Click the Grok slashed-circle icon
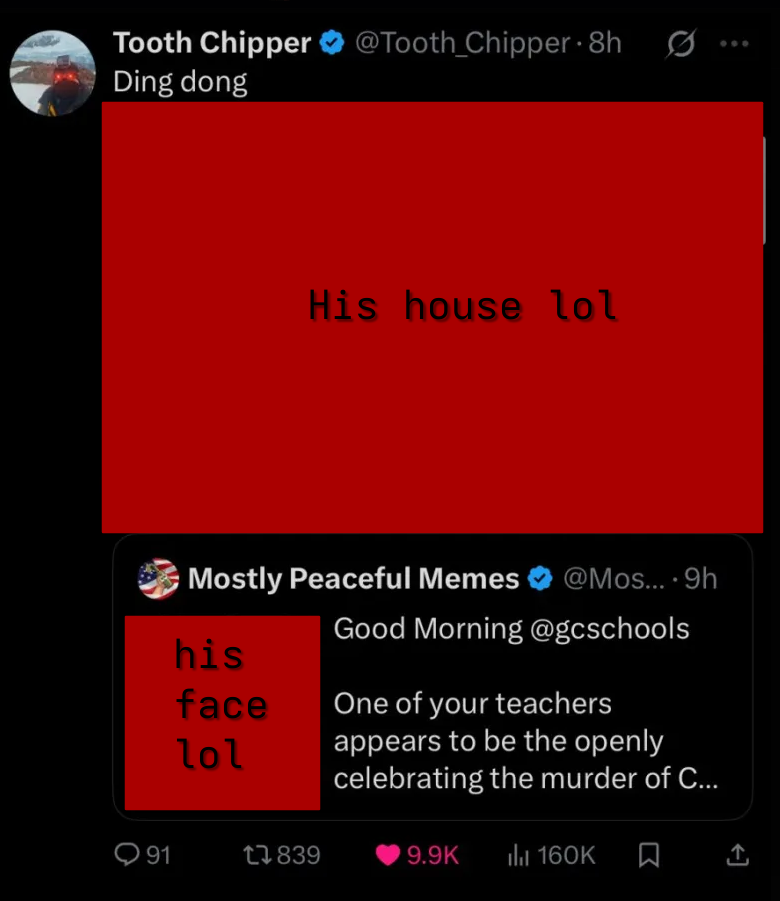This screenshot has width=780, height=901. pos(682,44)
